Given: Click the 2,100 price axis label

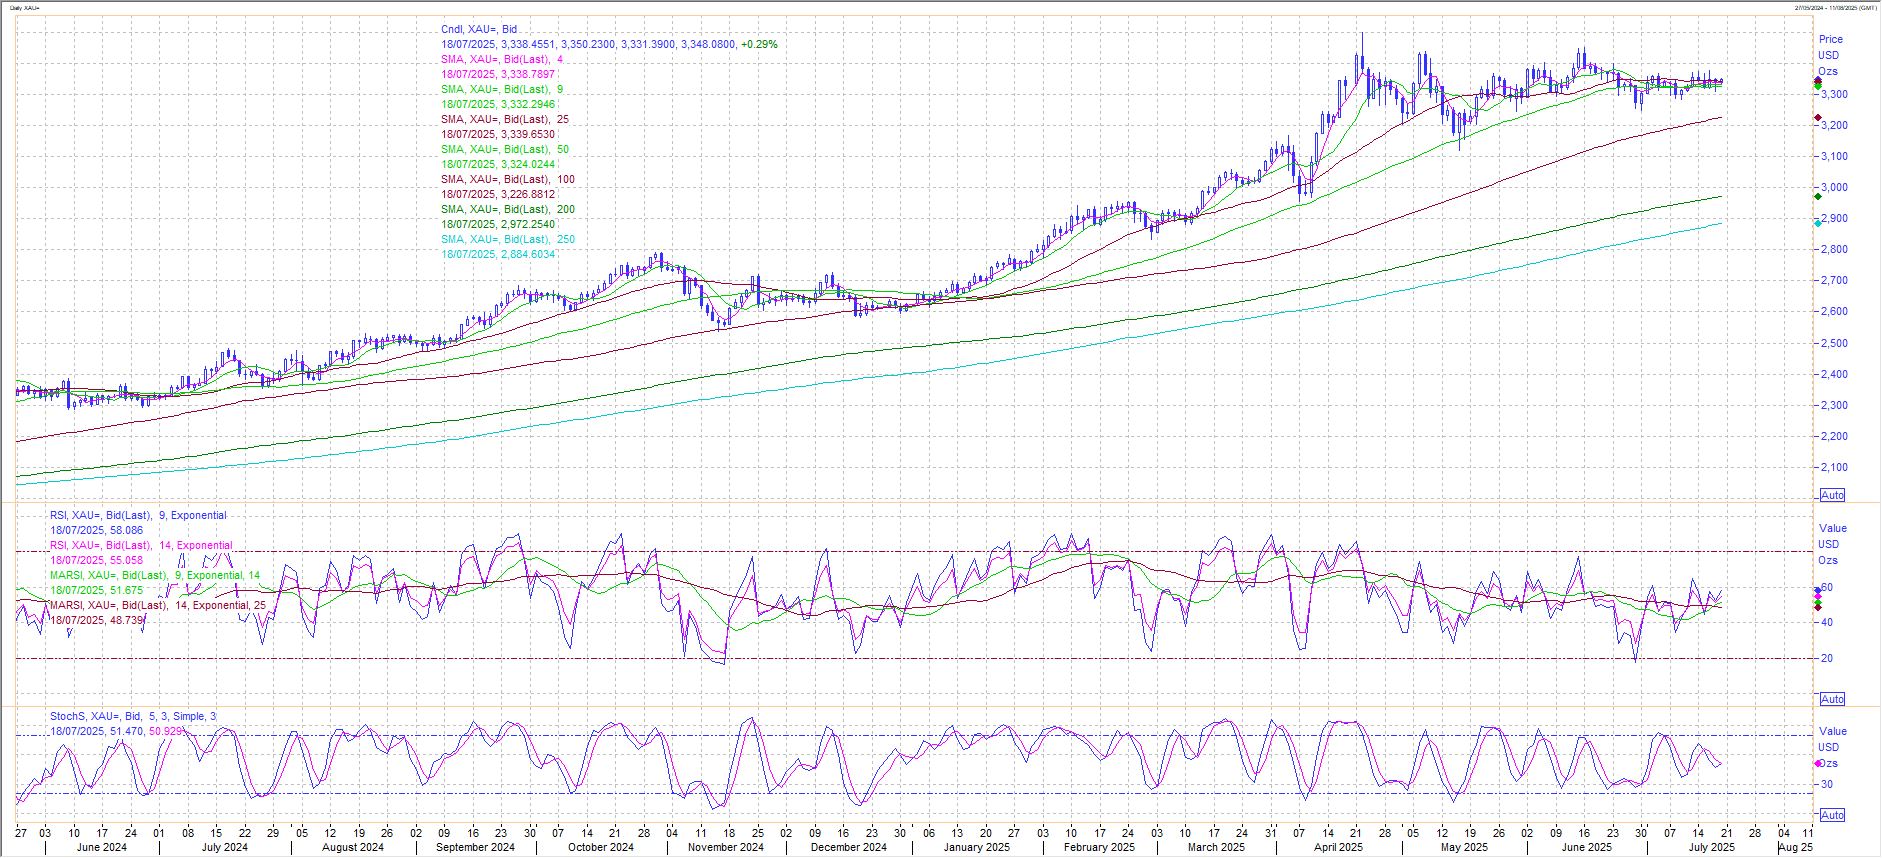Looking at the screenshot, I should tap(1834, 467).
